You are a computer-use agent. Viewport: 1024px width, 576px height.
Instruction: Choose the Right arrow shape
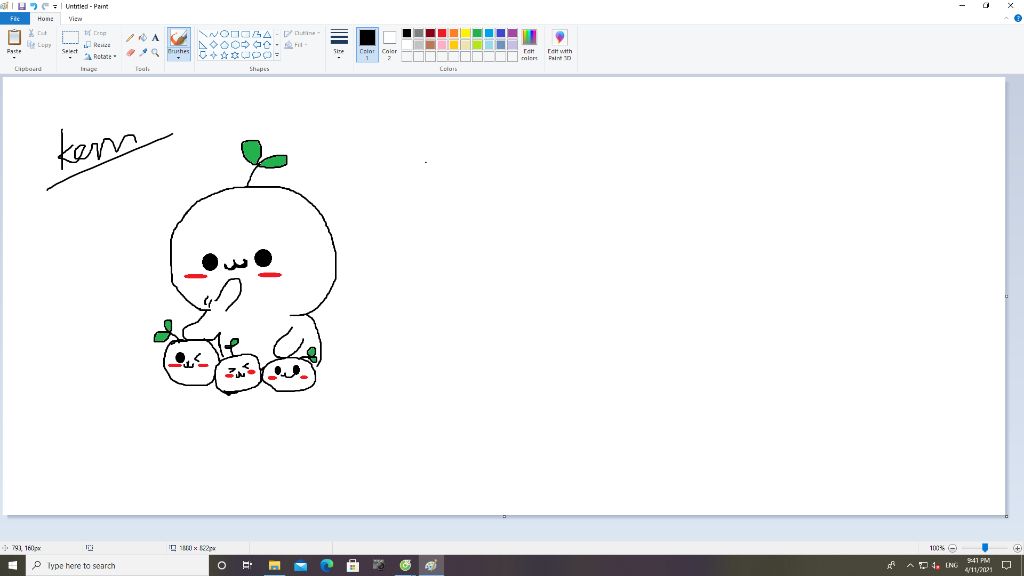click(246, 44)
